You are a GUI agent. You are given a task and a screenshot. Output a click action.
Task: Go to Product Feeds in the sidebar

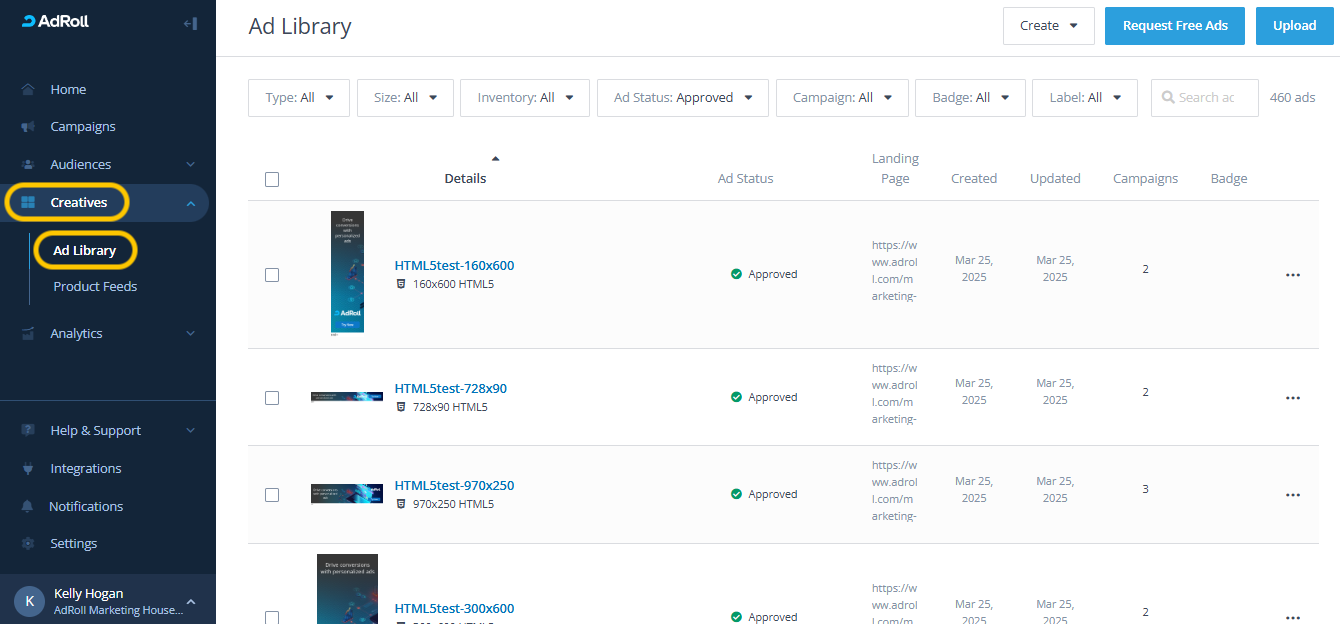(x=95, y=287)
